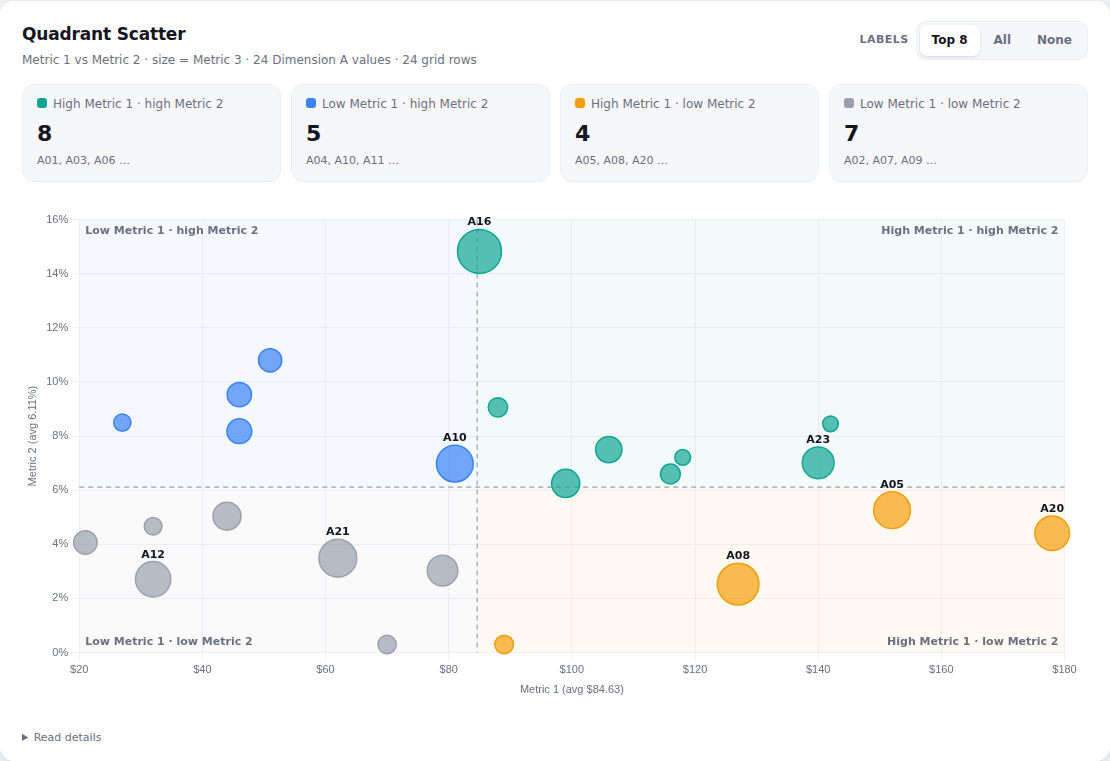Click the chart subtitle about 24 grid rows
The height and width of the screenshot is (761, 1110).
(249, 59)
